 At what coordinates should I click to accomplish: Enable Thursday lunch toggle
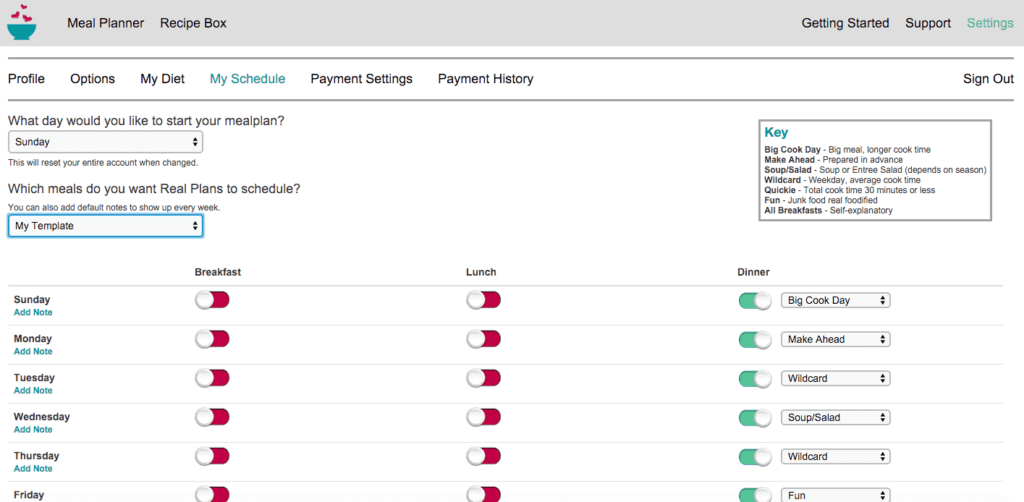click(x=483, y=456)
